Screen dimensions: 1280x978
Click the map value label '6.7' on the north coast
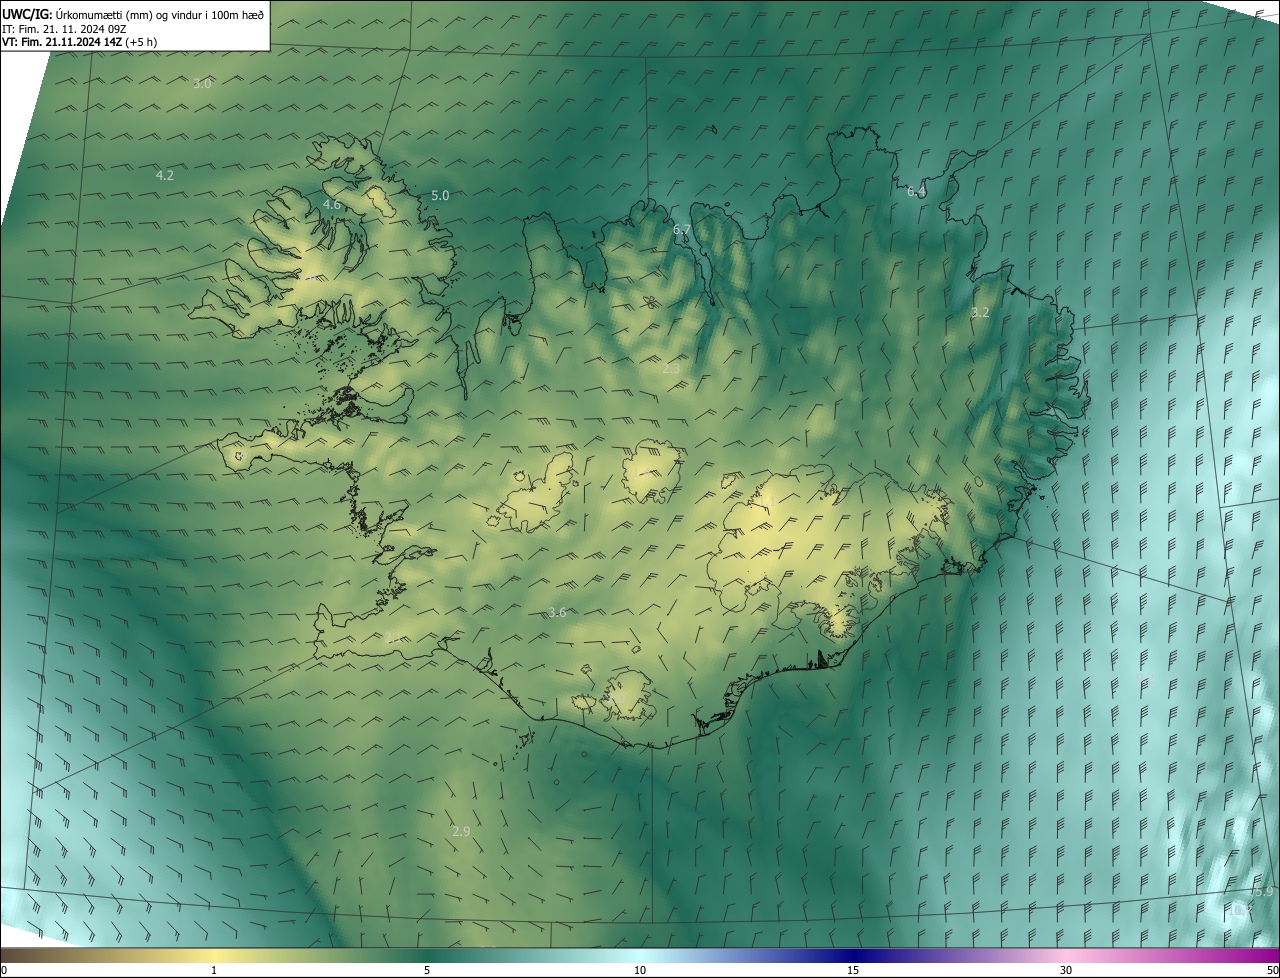(x=682, y=230)
